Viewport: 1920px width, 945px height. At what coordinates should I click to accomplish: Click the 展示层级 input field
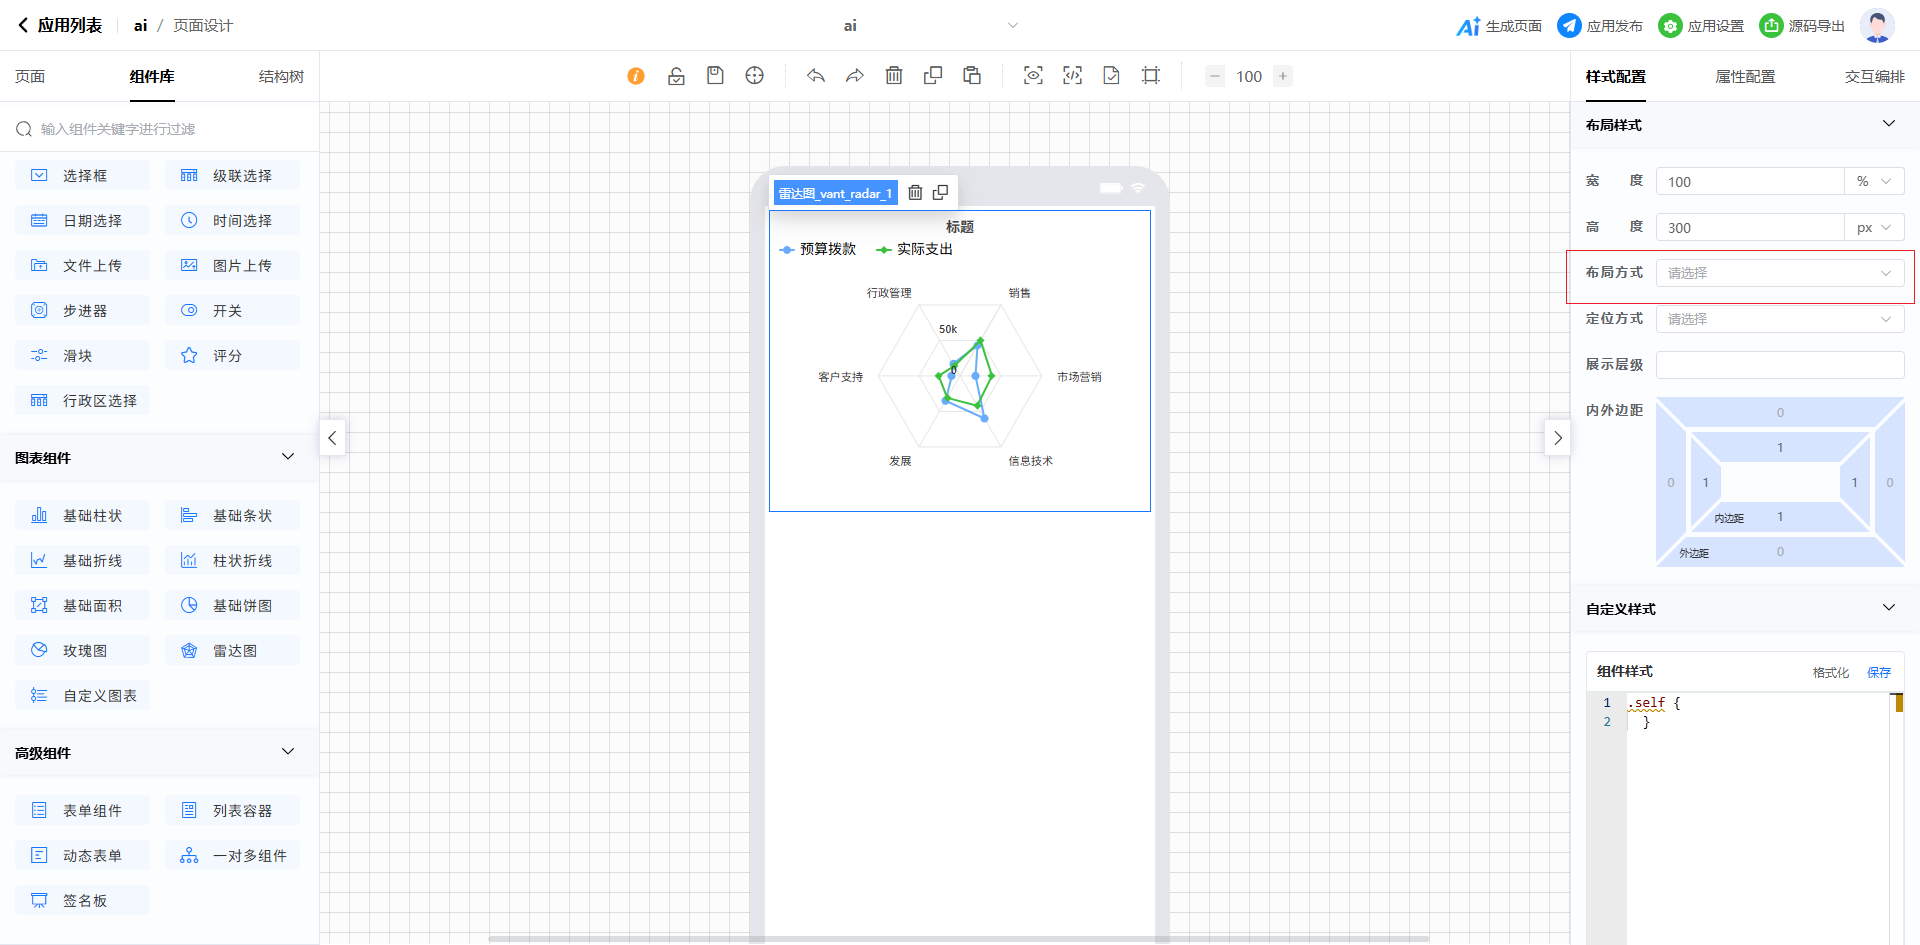click(1779, 365)
